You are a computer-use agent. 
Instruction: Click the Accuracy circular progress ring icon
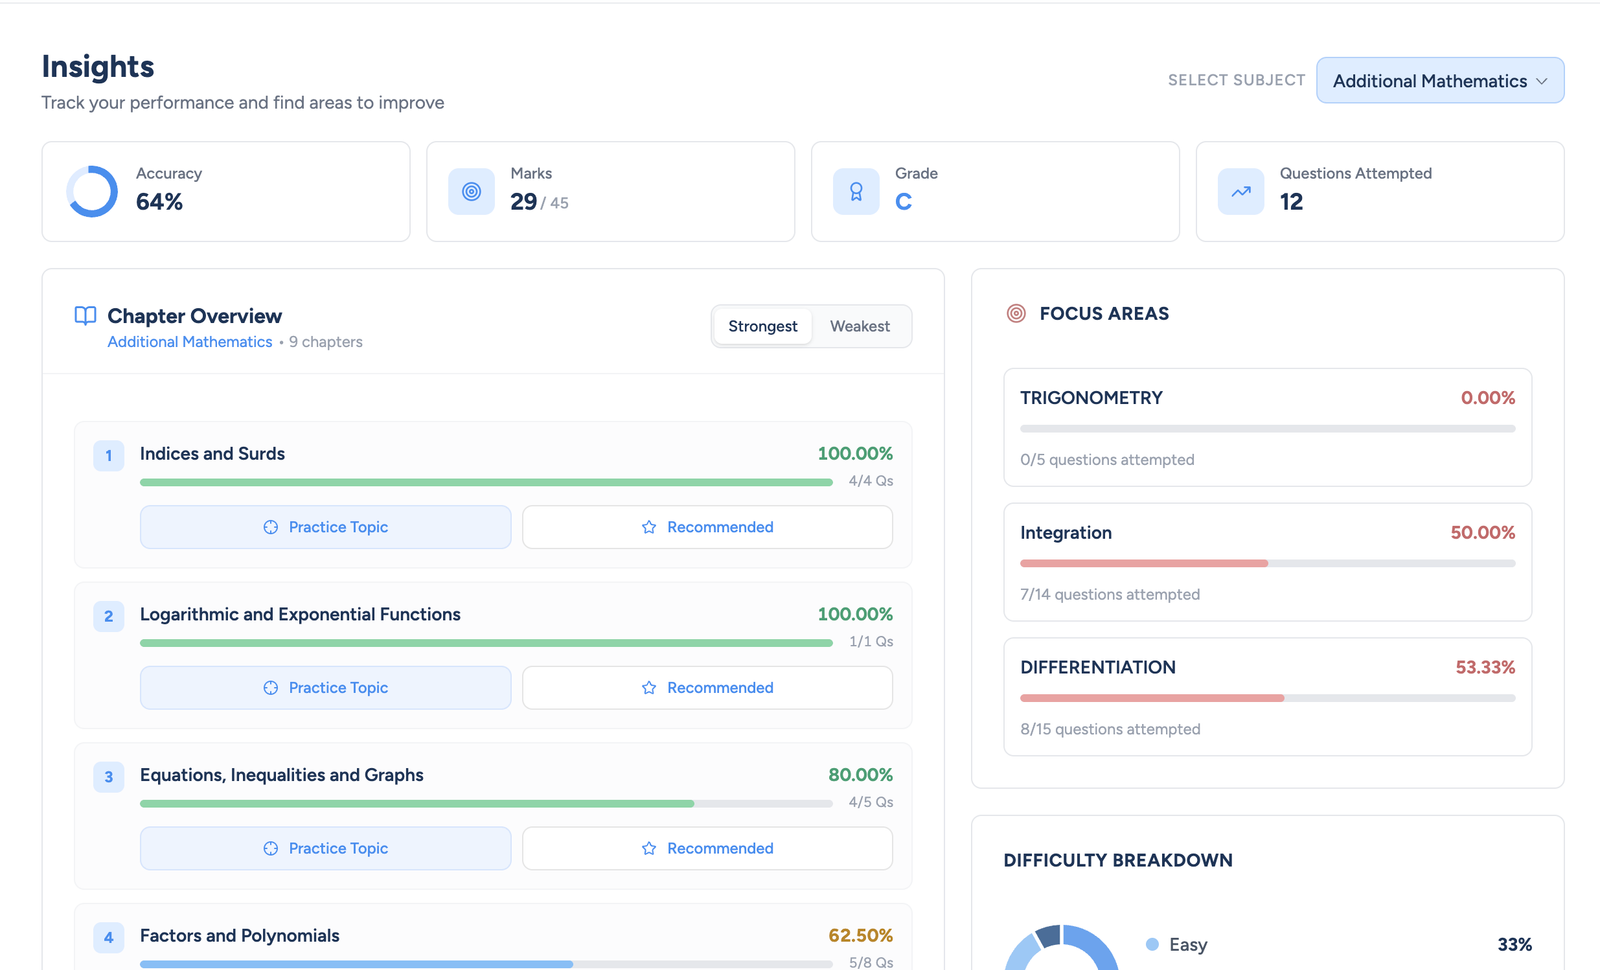pyautogui.click(x=92, y=191)
